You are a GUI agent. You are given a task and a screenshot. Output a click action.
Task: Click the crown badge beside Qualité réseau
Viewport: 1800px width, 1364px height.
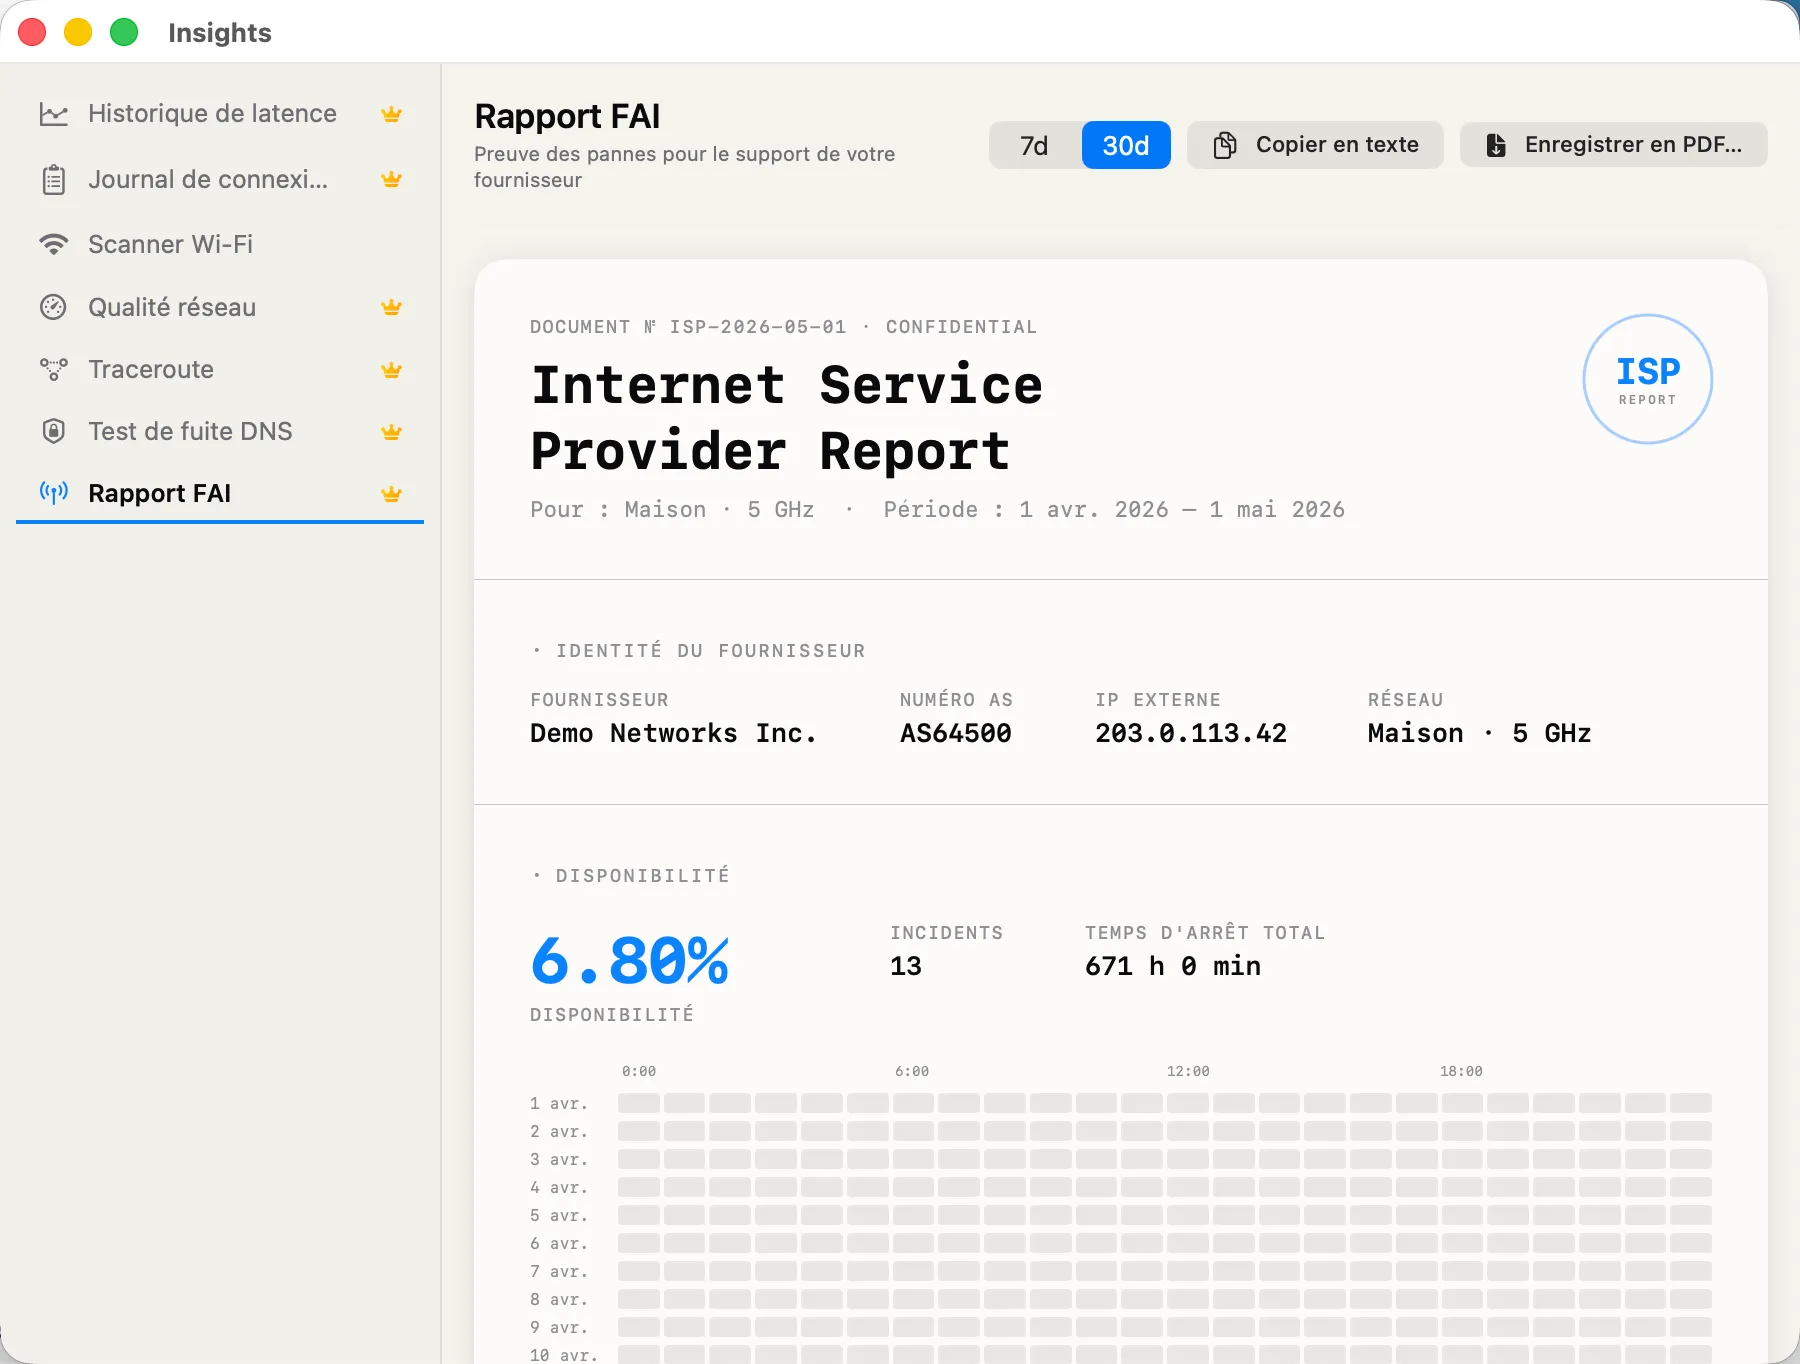point(391,307)
